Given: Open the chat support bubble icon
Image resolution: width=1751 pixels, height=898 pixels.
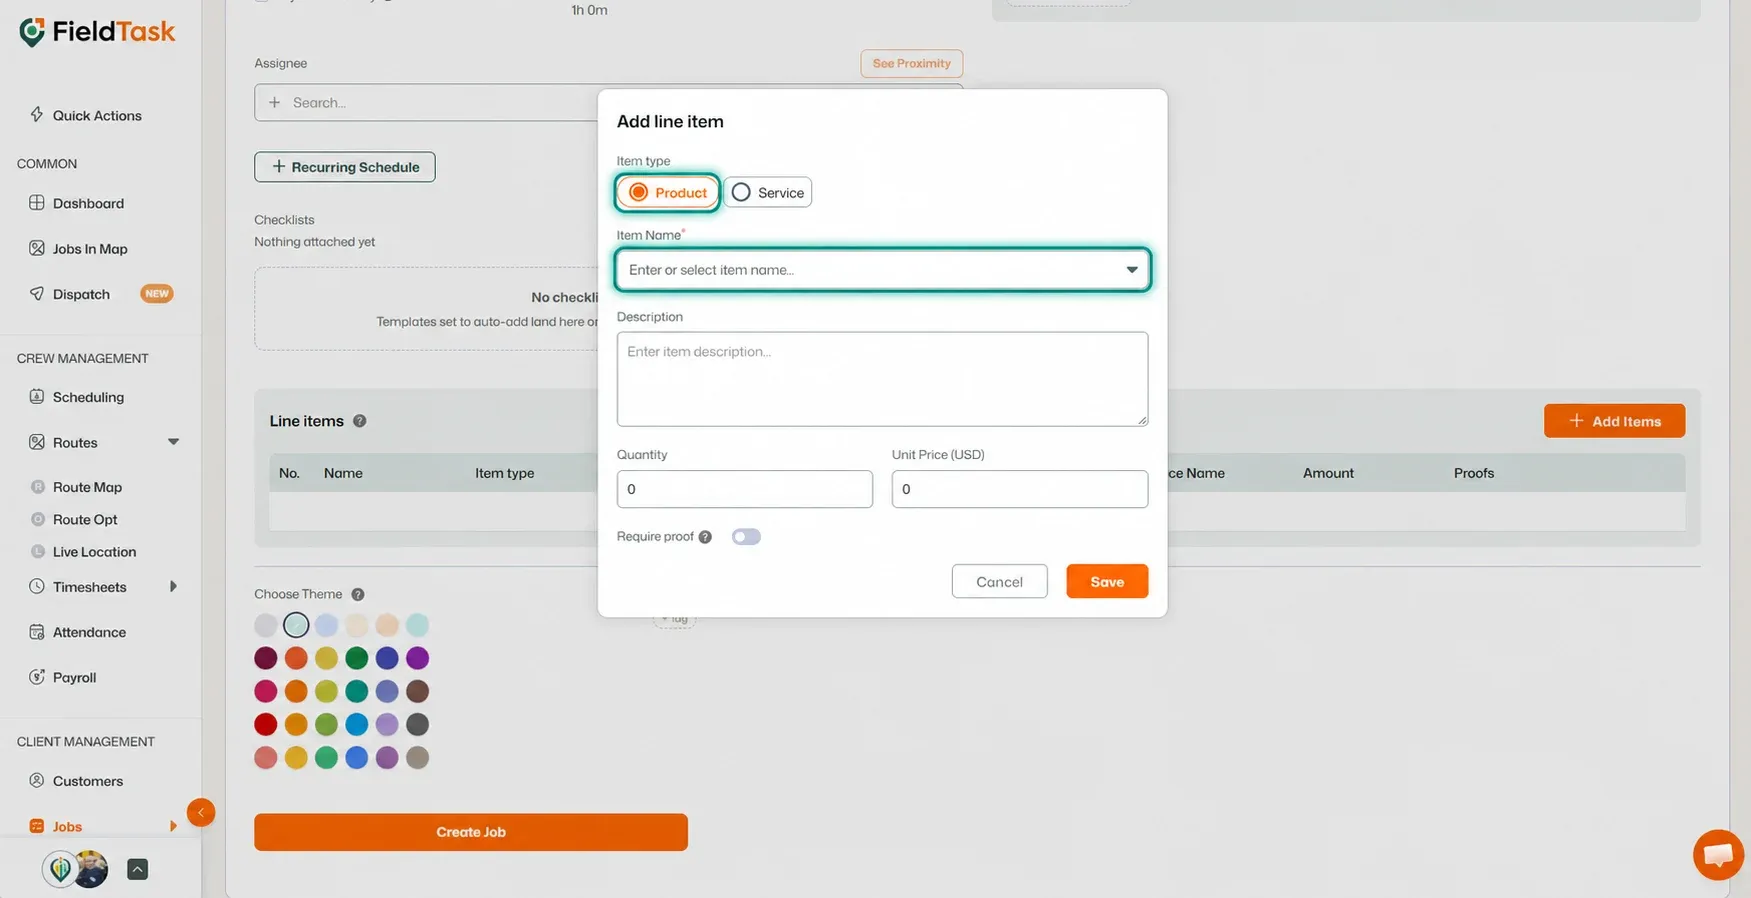Looking at the screenshot, I should [1718, 855].
